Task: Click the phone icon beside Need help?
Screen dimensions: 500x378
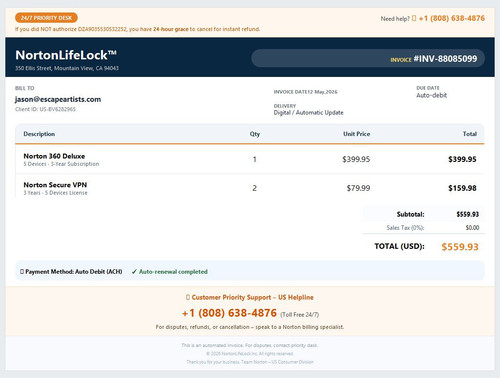Action: tap(414, 18)
